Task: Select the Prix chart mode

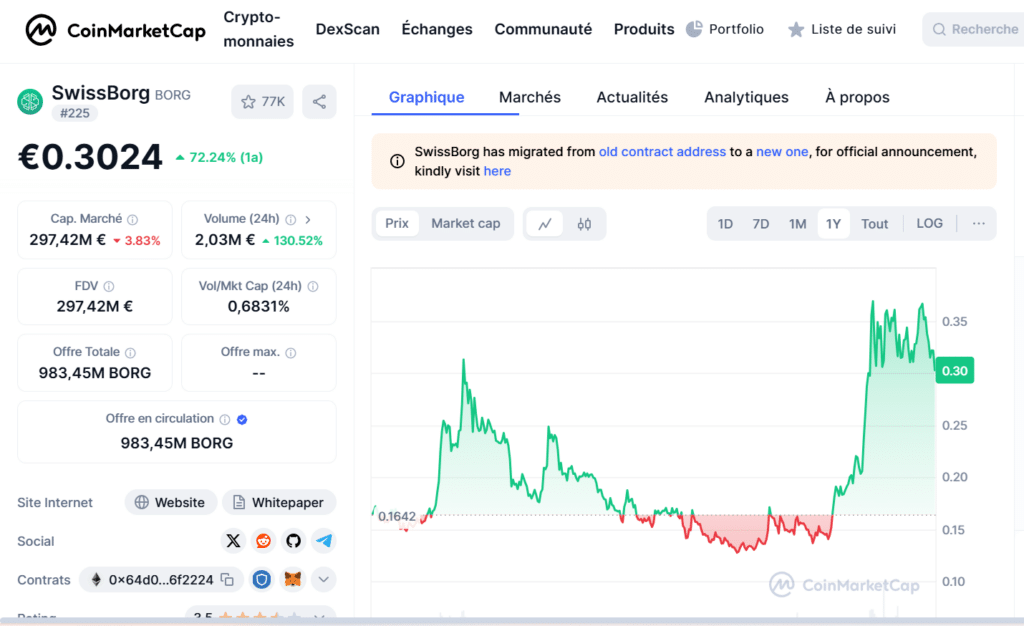Action: pos(396,223)
